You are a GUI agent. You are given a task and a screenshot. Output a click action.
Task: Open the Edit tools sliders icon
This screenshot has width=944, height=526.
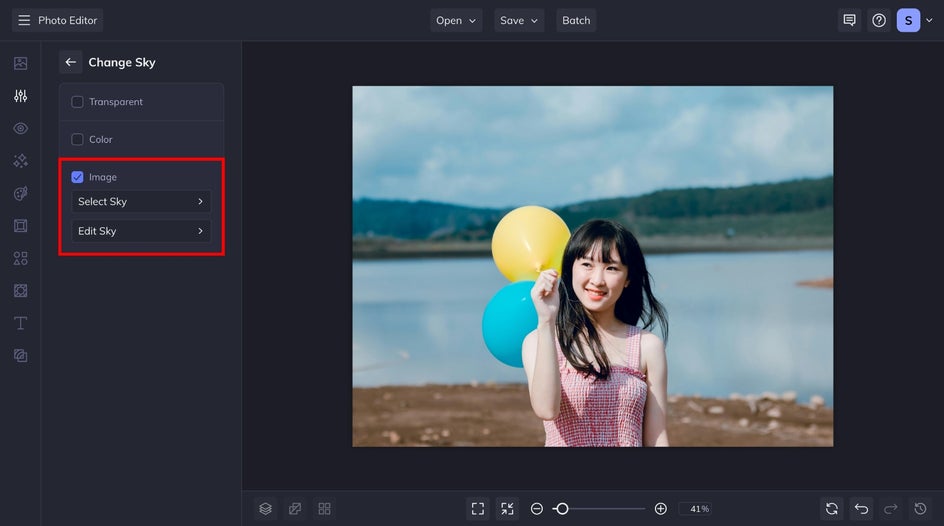click(20, 96)
